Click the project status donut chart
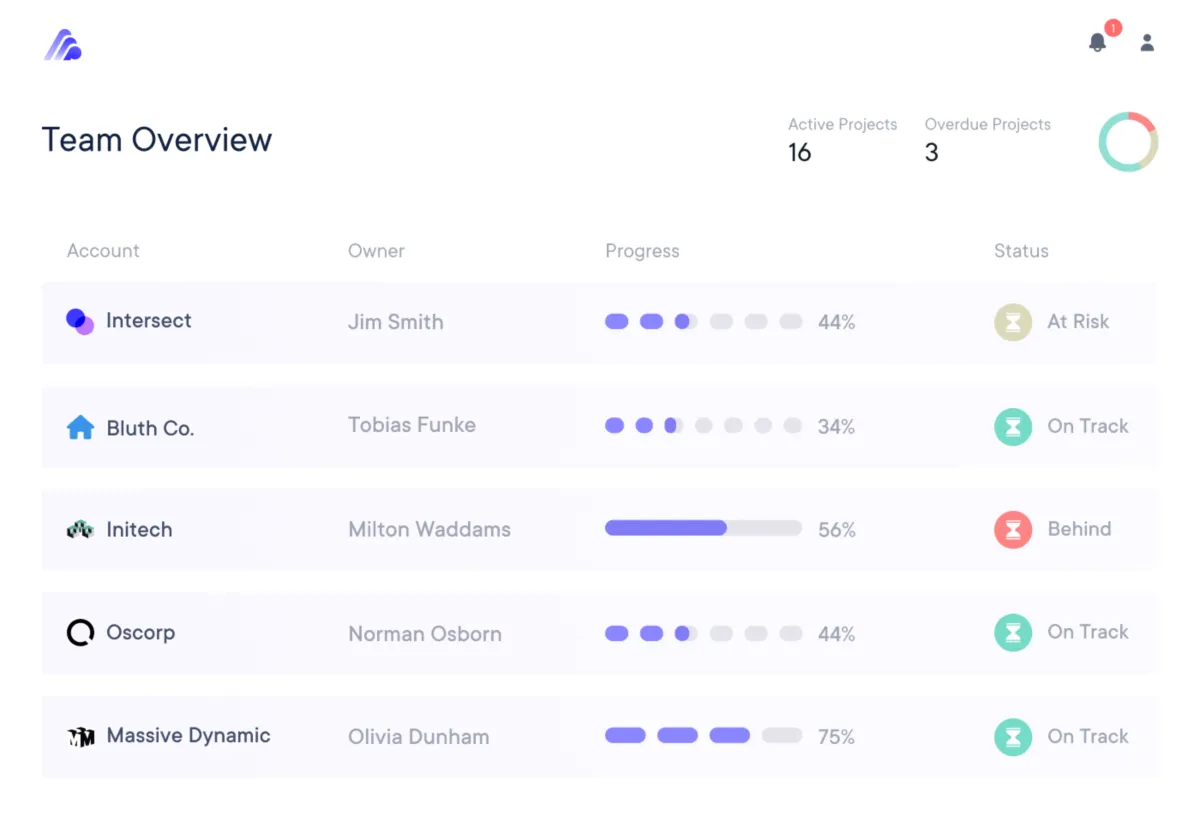Screen dimensions: 1200x816 (x=1128, y=142)
